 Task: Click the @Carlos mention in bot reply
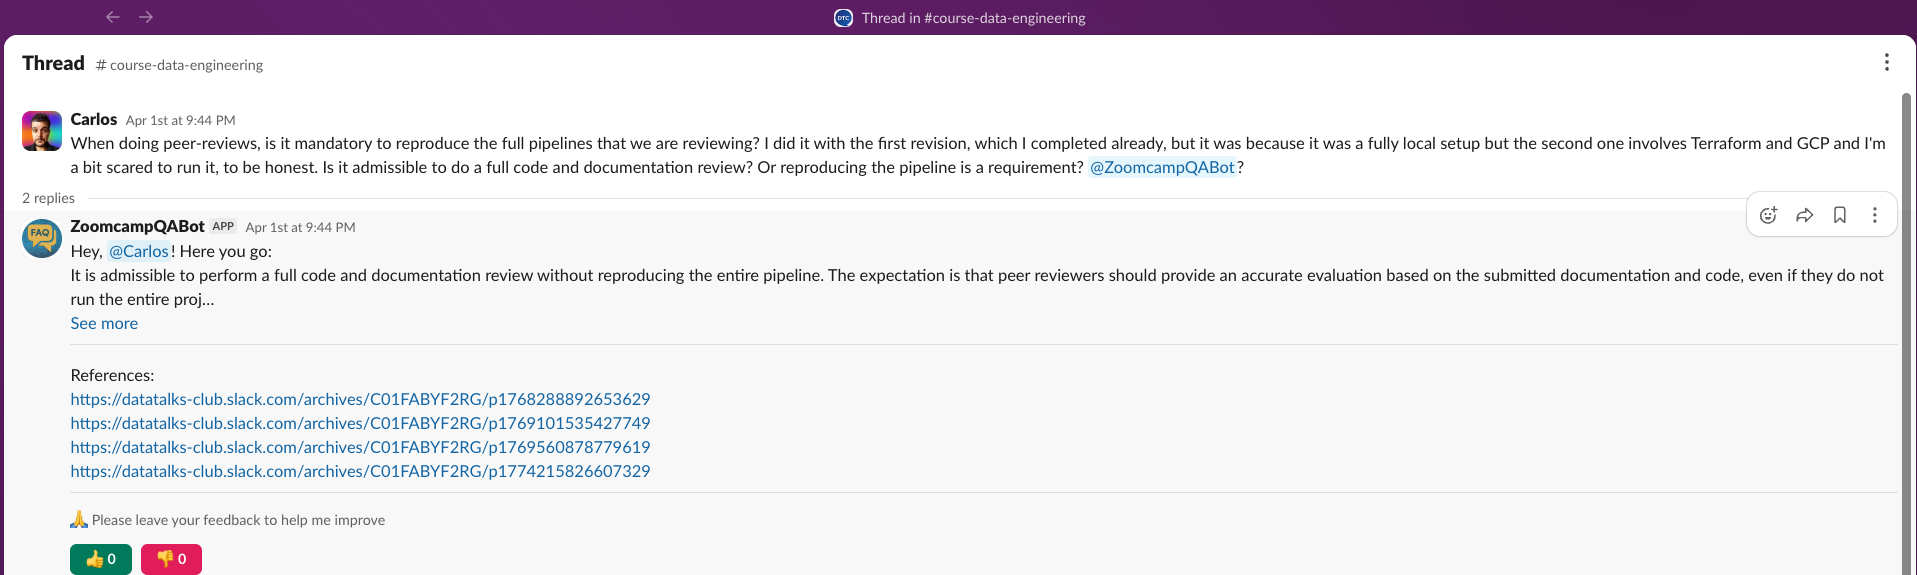(139, 251)
